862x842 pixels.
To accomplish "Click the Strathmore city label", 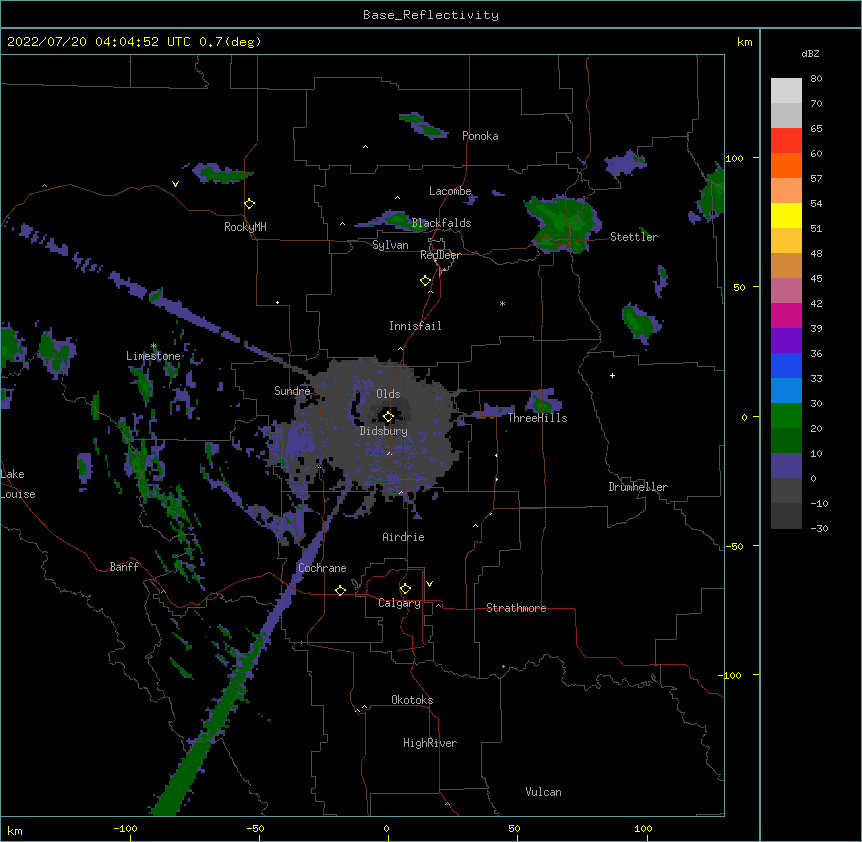I will pyautogui.click(x=516, y=608).
